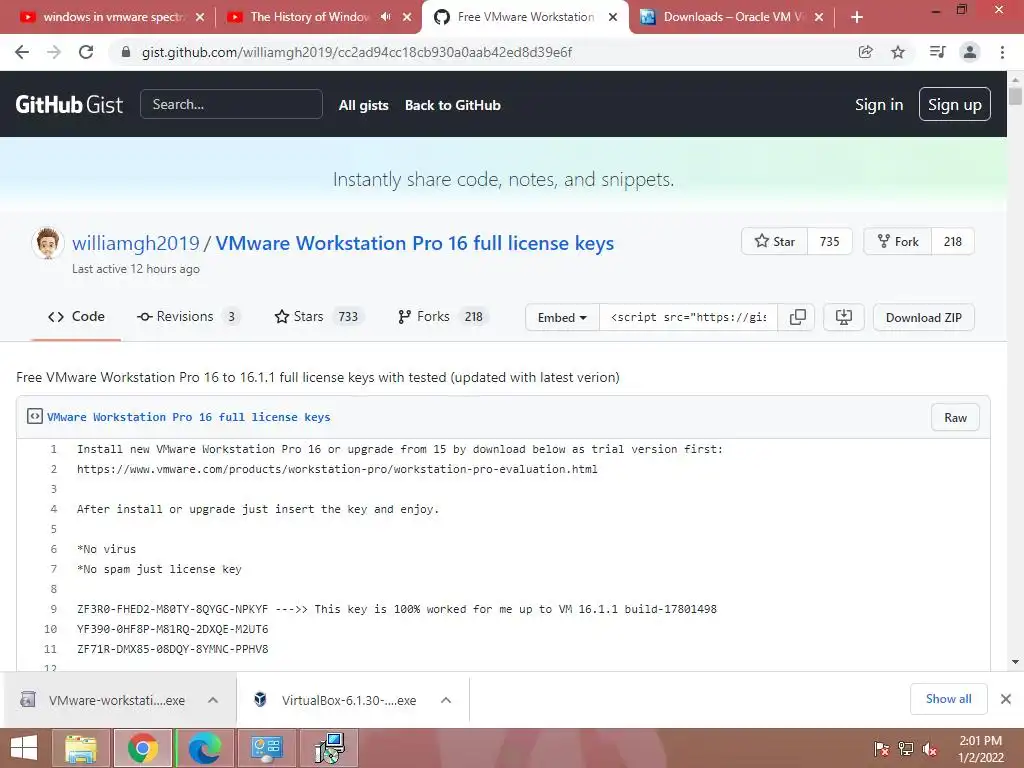
Task: Close the downloads bar
Action: [x=1006, y=699]
